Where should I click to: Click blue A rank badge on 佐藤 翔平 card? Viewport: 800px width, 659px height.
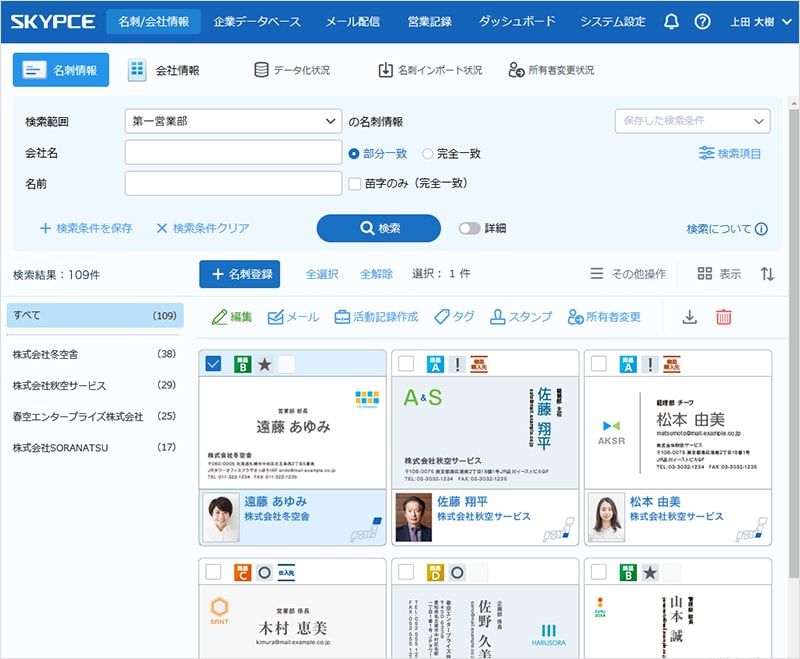pyautogui.click(x=435, y=364)
